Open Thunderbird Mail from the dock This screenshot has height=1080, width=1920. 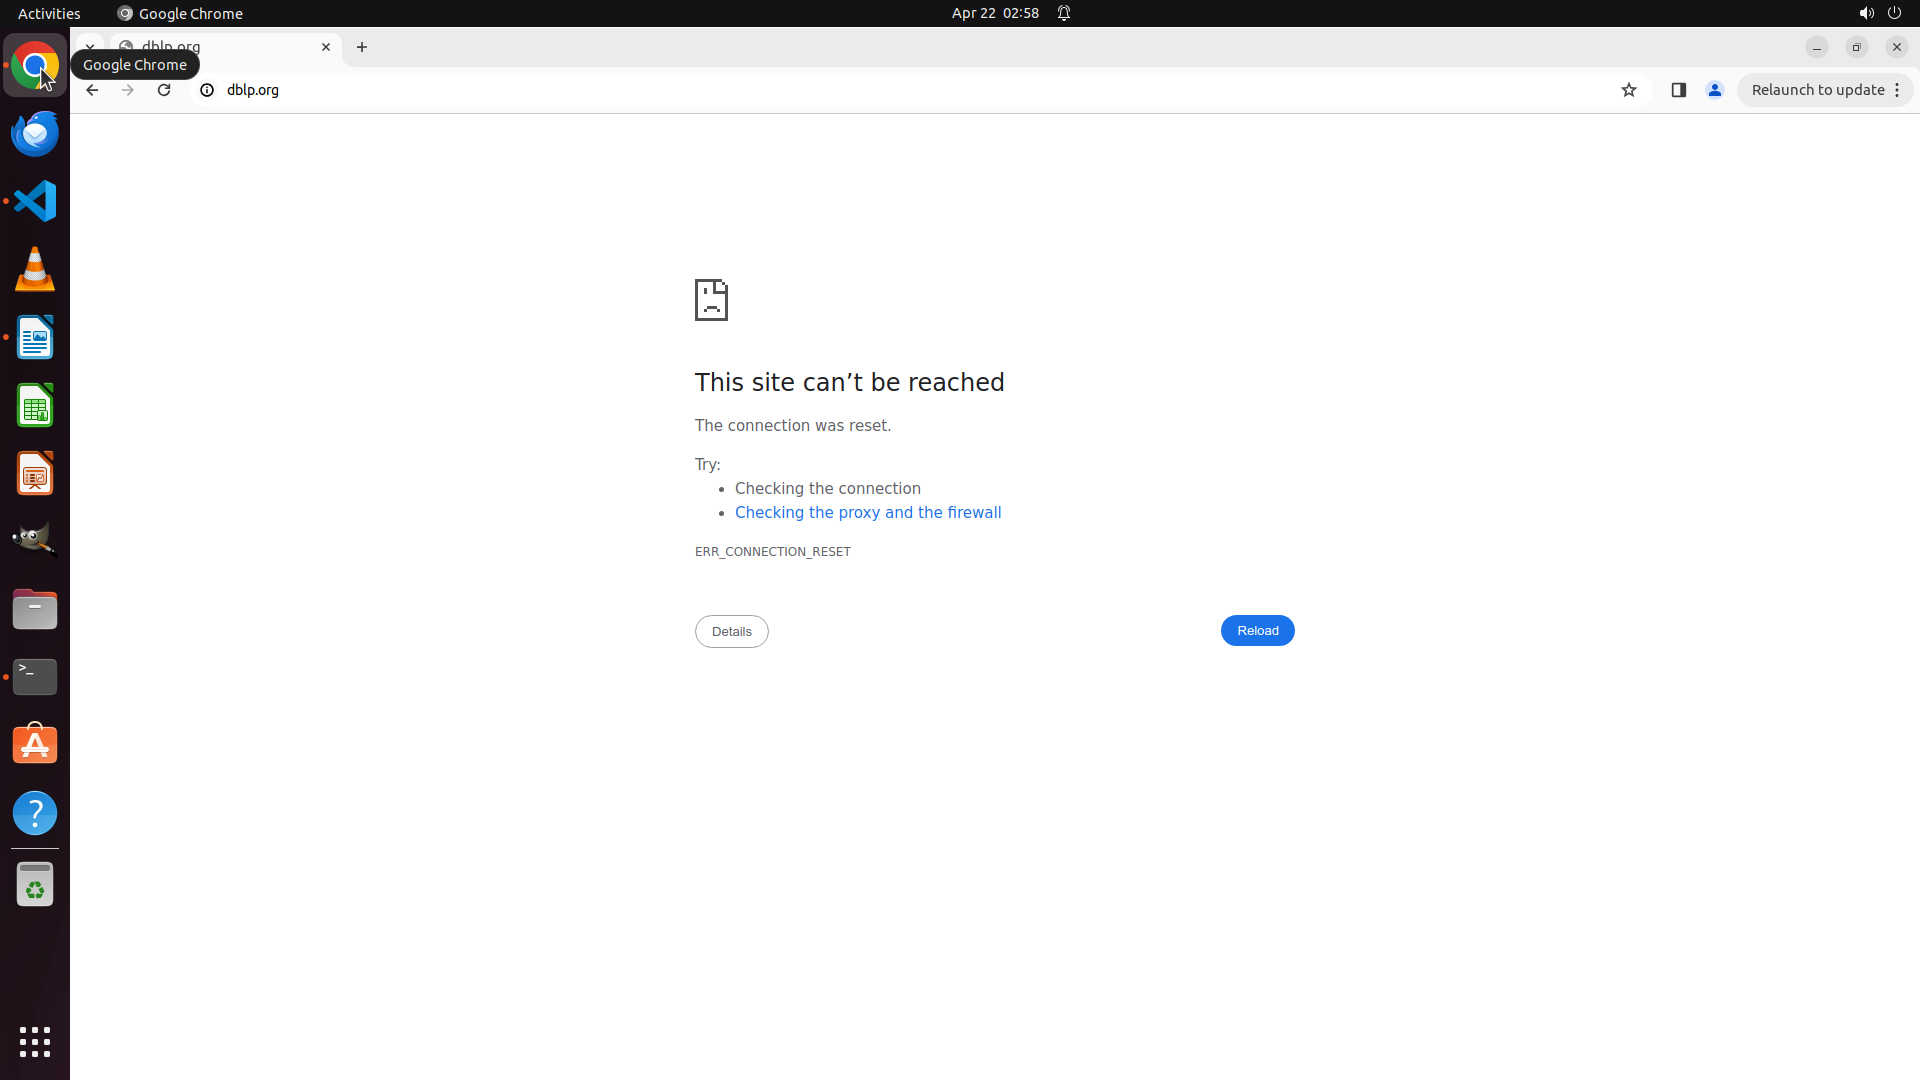click(35, 133)
